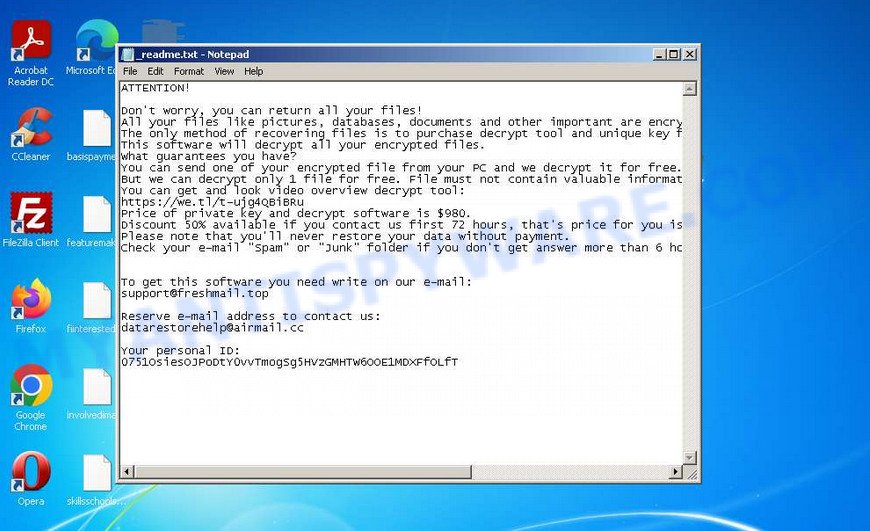
Task: Maximize the _readme.txt Notepad window
Action: tap(674, 54)
